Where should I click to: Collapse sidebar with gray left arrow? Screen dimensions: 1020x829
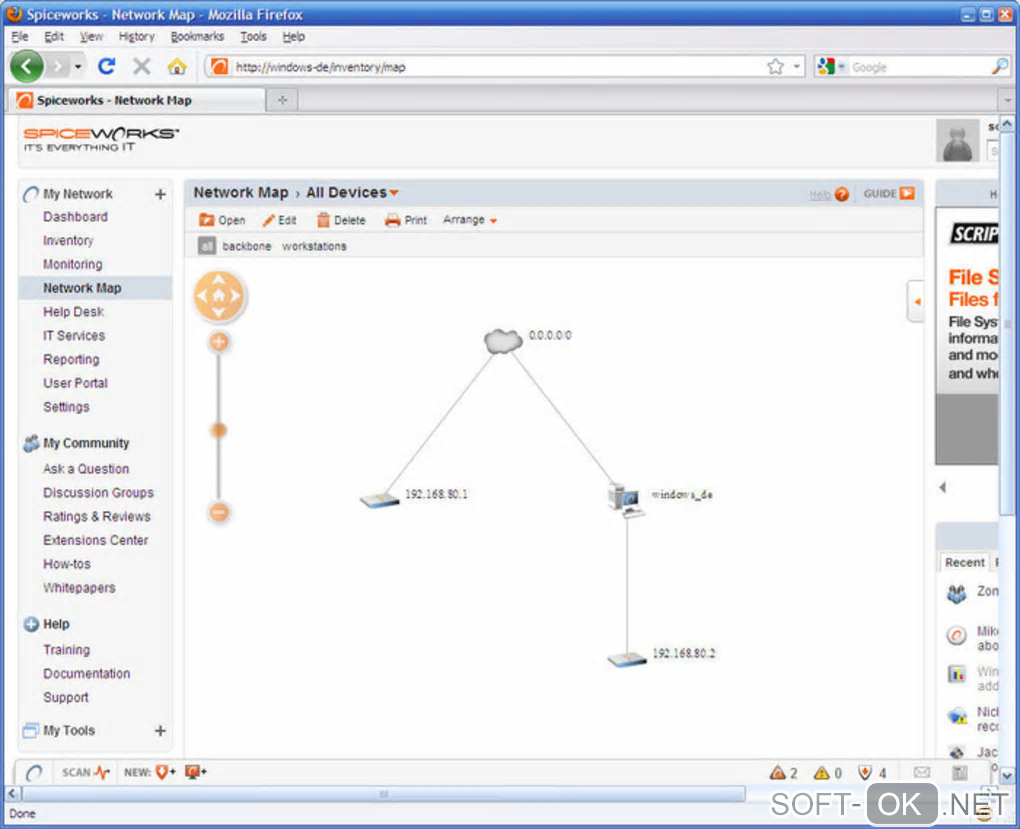(943, 487)
